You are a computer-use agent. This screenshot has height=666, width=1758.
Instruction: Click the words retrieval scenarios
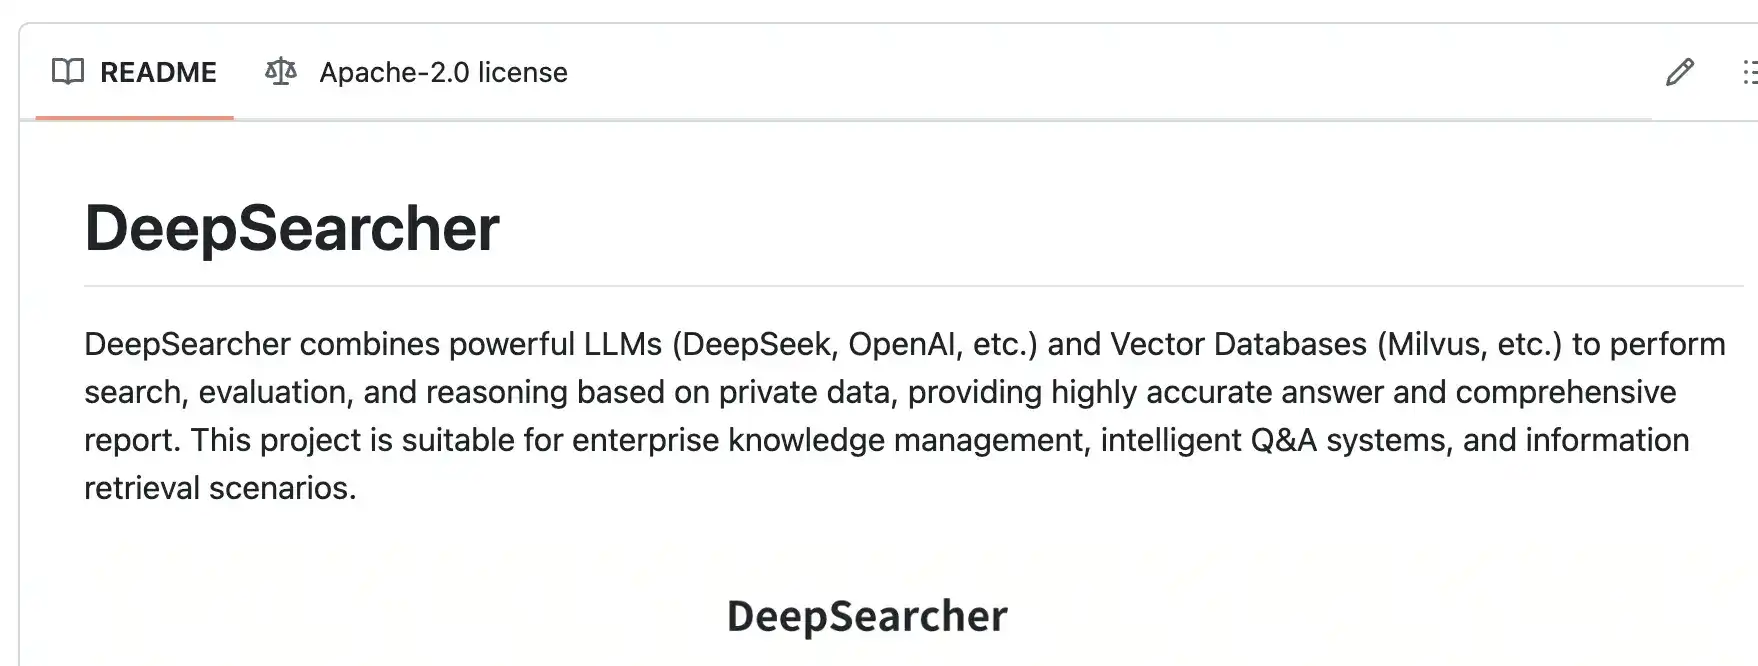[220, 488]
